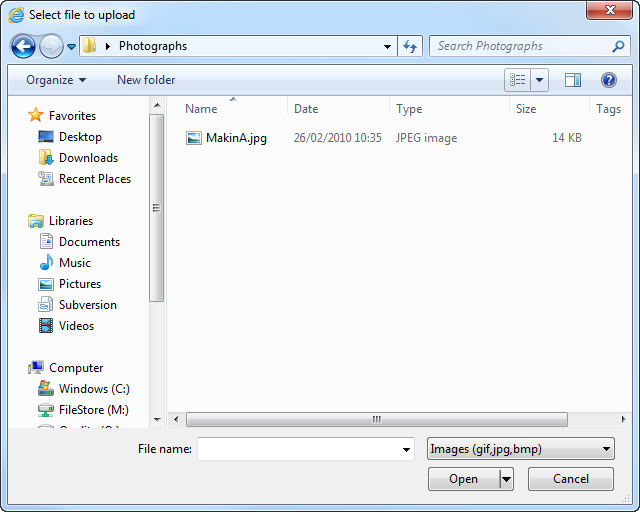Toggle the preview pane icon

573,80
